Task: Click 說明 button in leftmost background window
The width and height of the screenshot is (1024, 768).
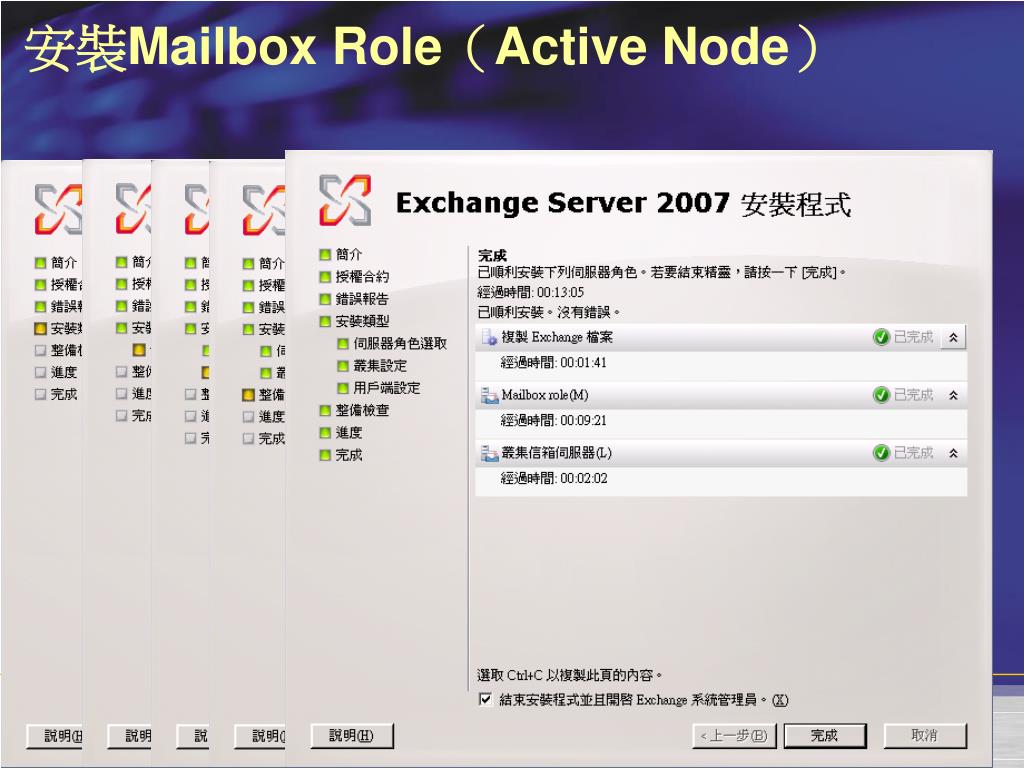Action: coord(54,736)
